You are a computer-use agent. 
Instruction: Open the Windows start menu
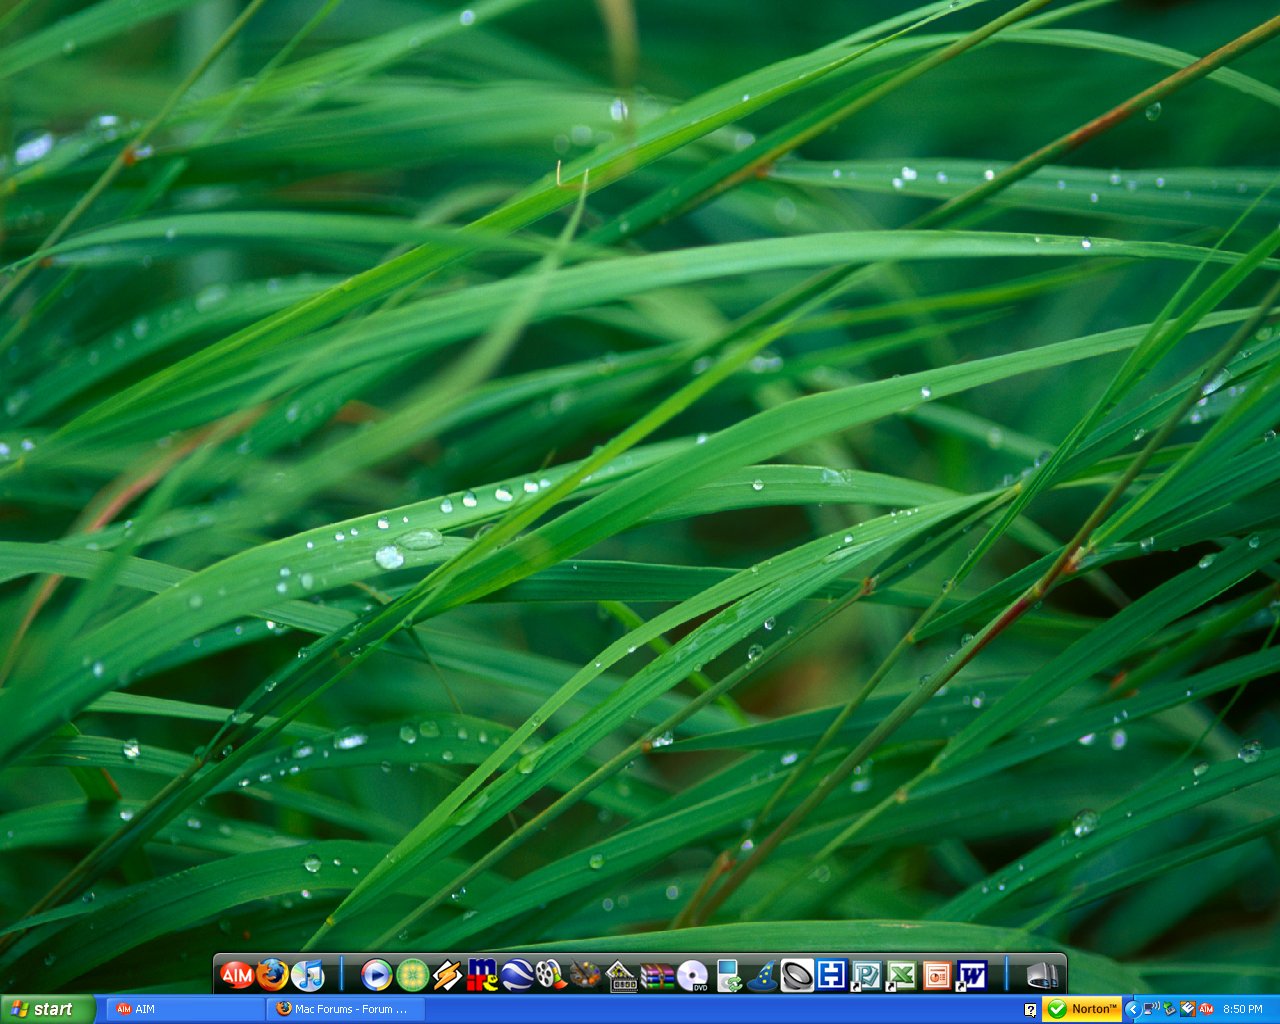pos(47,1009)
